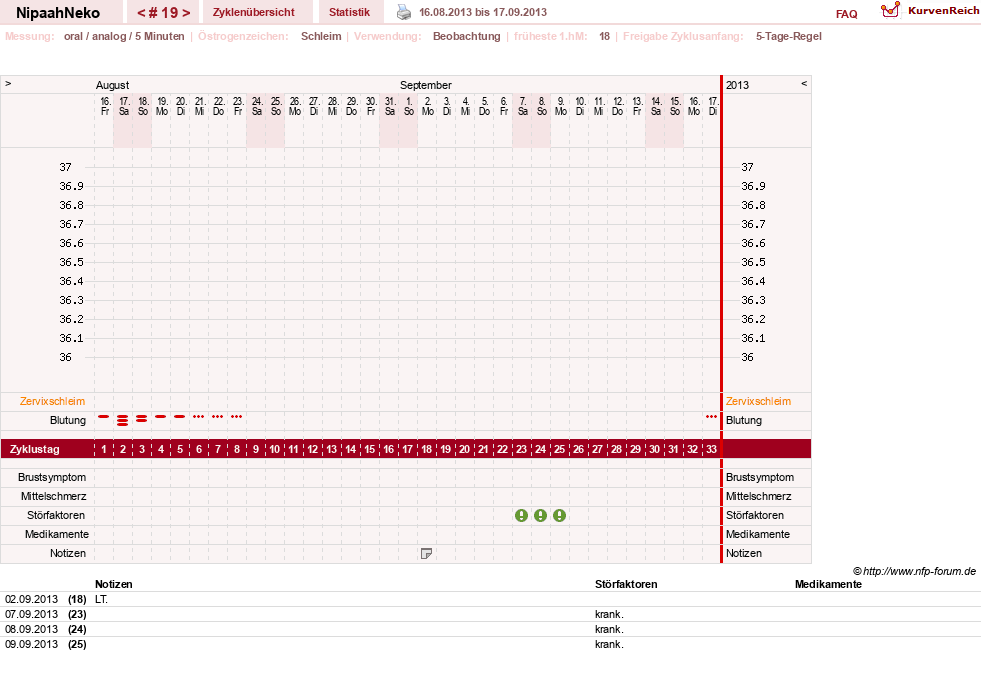The width and height of the screenshot is (981, 683).
Task: Click the left Zervixschleim label
Action: [53, 402]
